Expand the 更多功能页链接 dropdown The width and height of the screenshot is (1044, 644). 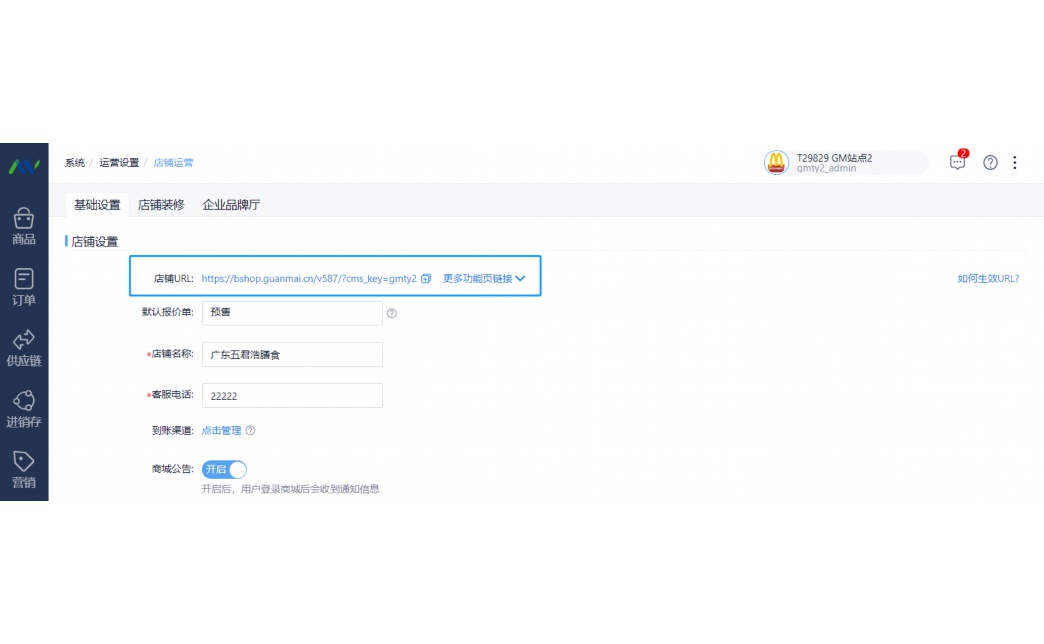[x=480, y=279]
